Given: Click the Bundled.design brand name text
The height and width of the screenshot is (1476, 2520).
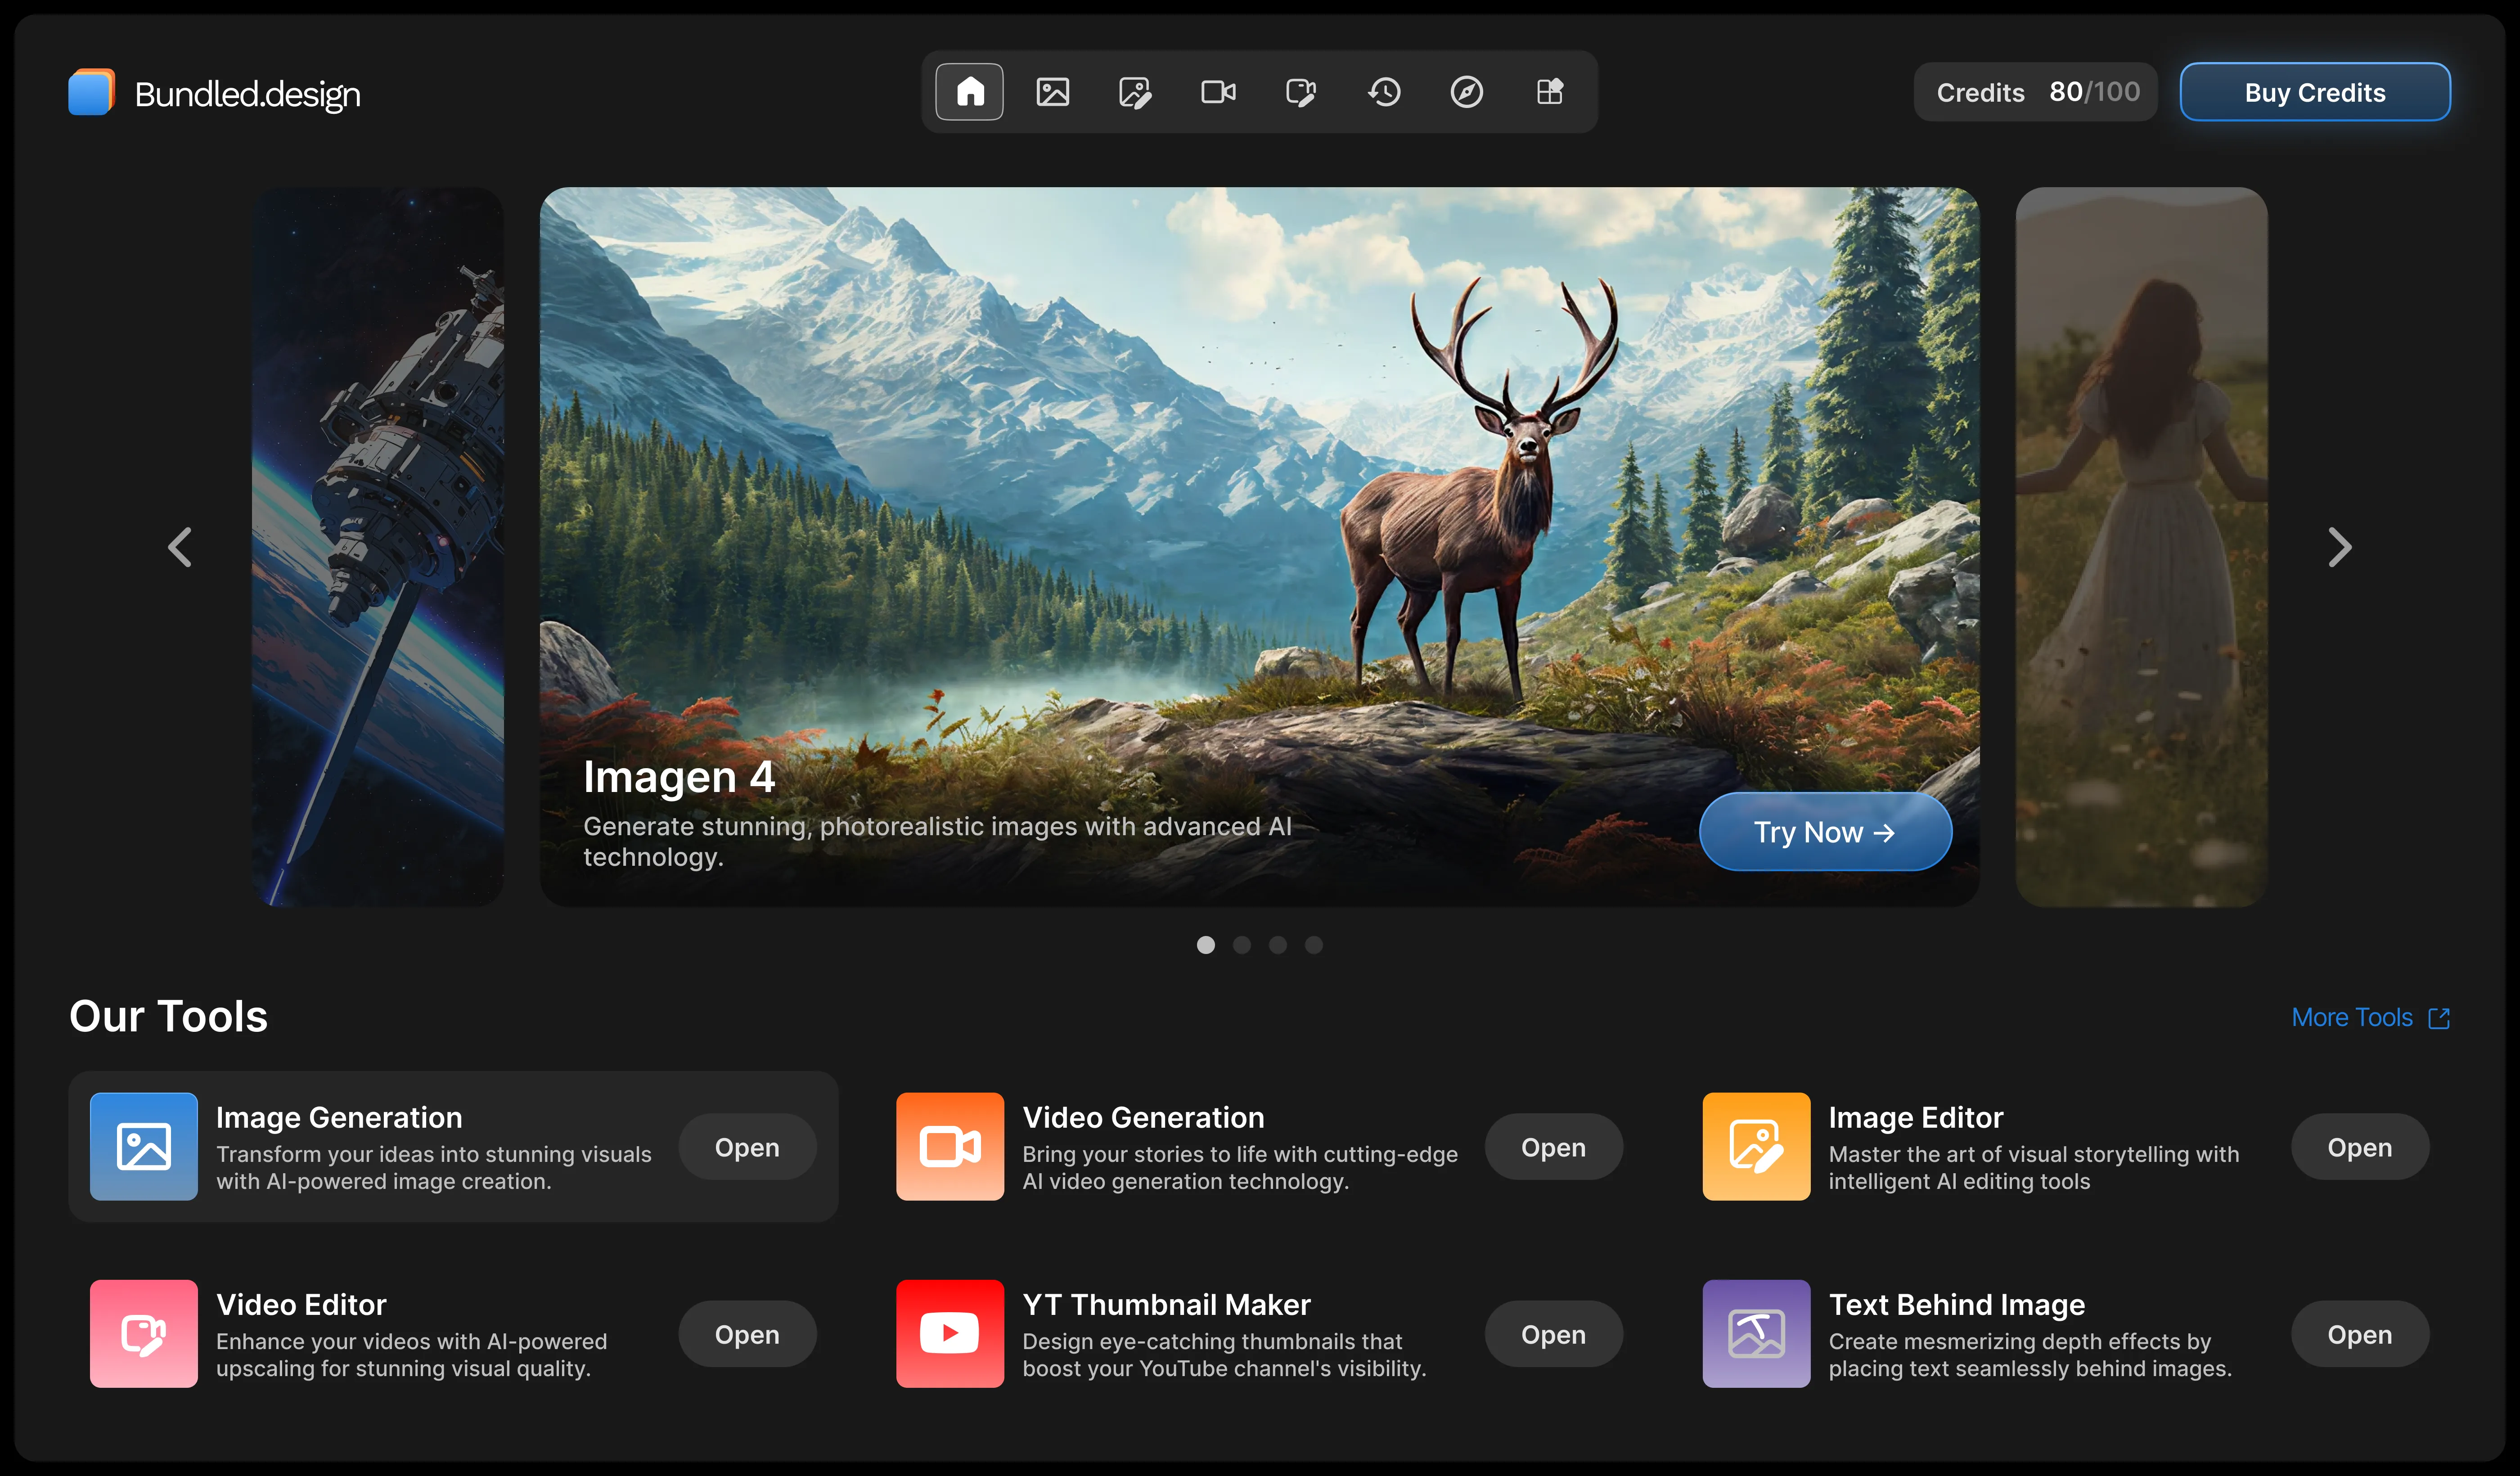Looking at the screenshot, I should click(x=248, y=94).
